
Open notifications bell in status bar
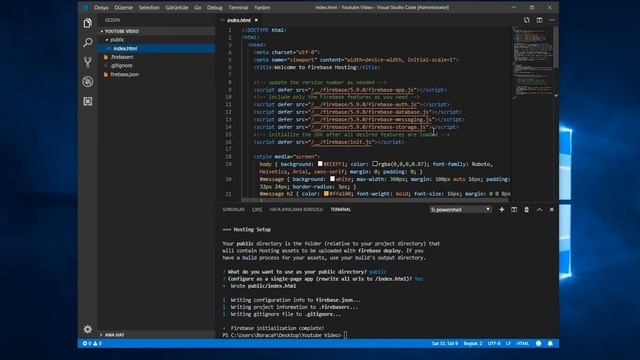(x=550, y=343)
